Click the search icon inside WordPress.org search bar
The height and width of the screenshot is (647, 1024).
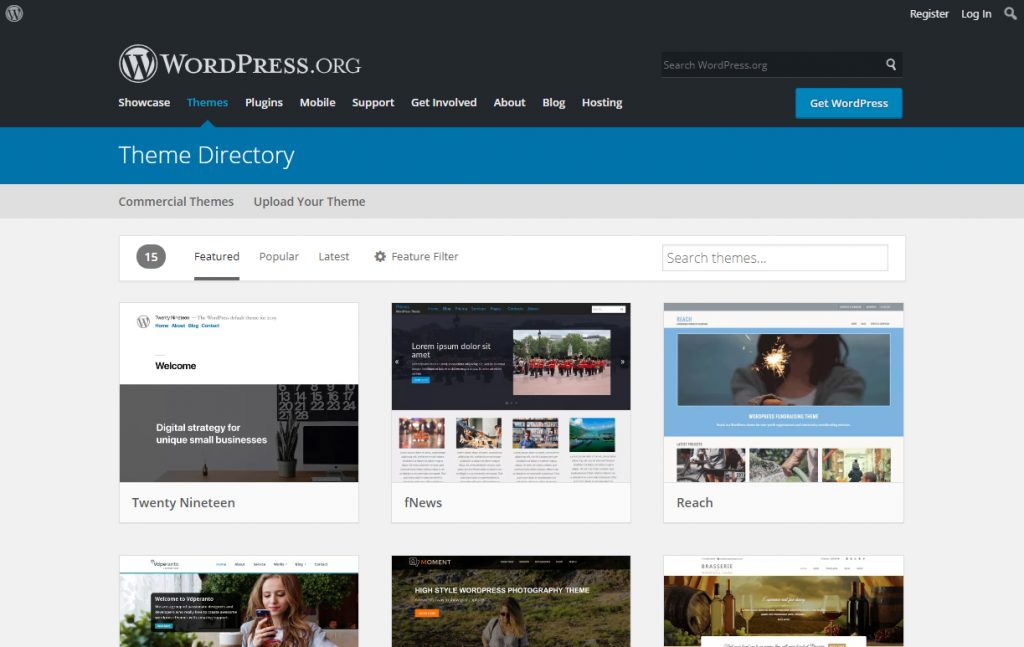click(890, 64)
